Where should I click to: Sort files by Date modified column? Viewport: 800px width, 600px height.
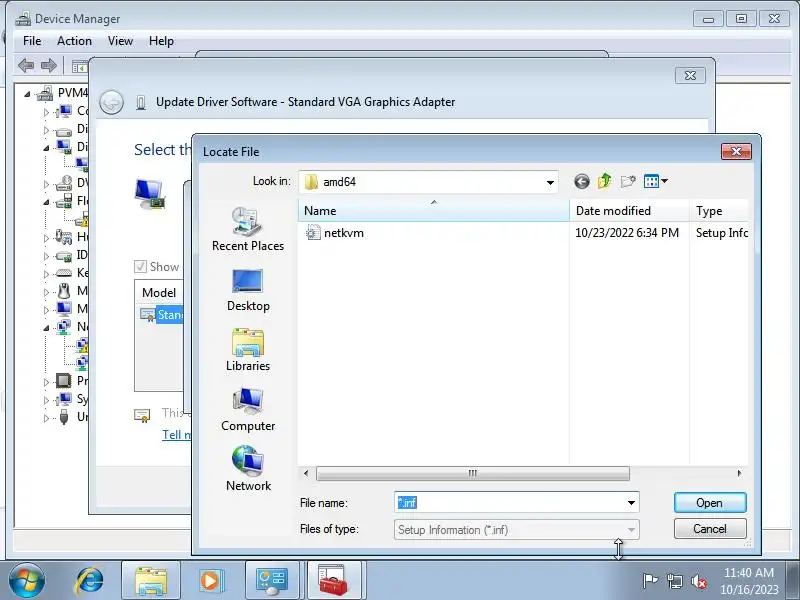[629, 211]
